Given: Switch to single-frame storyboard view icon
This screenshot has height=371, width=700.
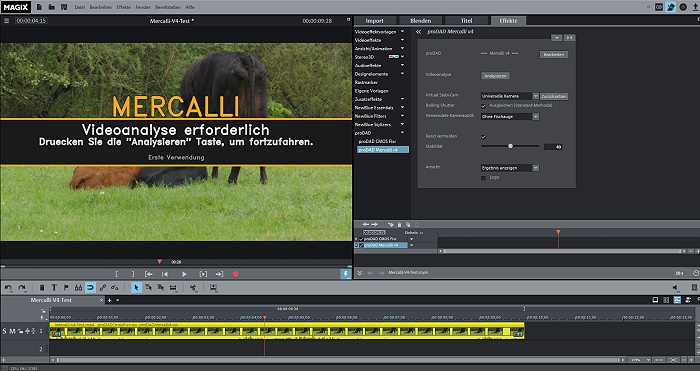Looking at the screenshot, I should click(655, 300).
